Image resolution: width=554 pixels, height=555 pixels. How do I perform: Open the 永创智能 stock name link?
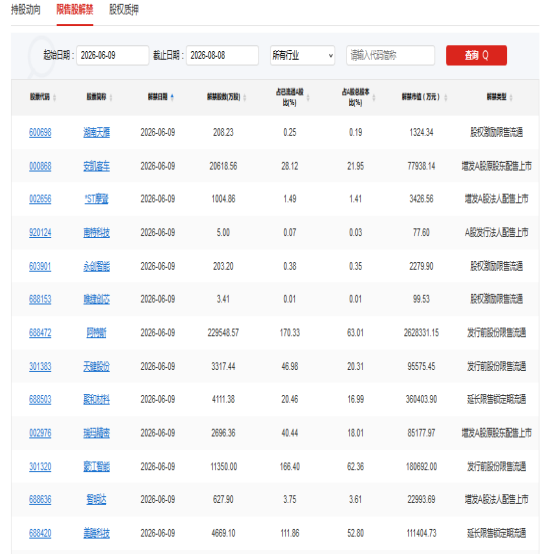click(97, 266)
